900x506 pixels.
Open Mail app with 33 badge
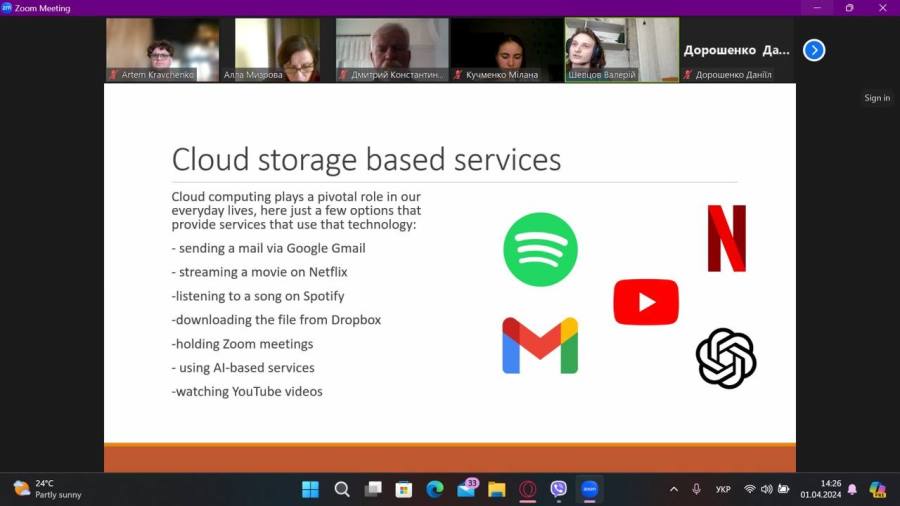tap(466, 489)
